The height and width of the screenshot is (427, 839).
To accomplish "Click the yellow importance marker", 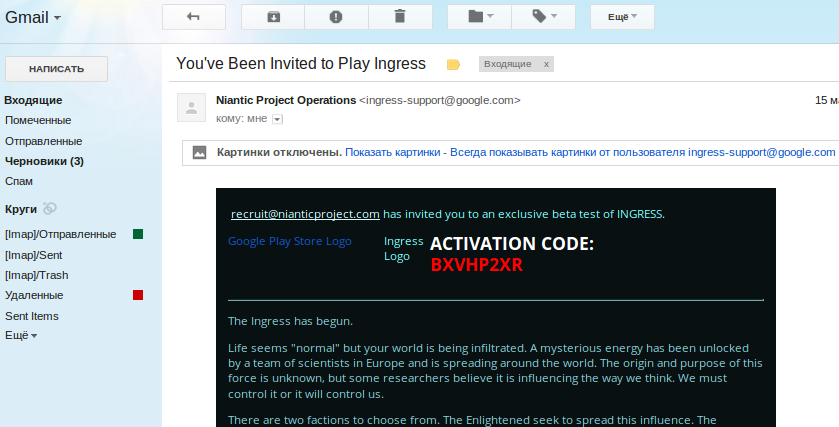I will (453, 65).
